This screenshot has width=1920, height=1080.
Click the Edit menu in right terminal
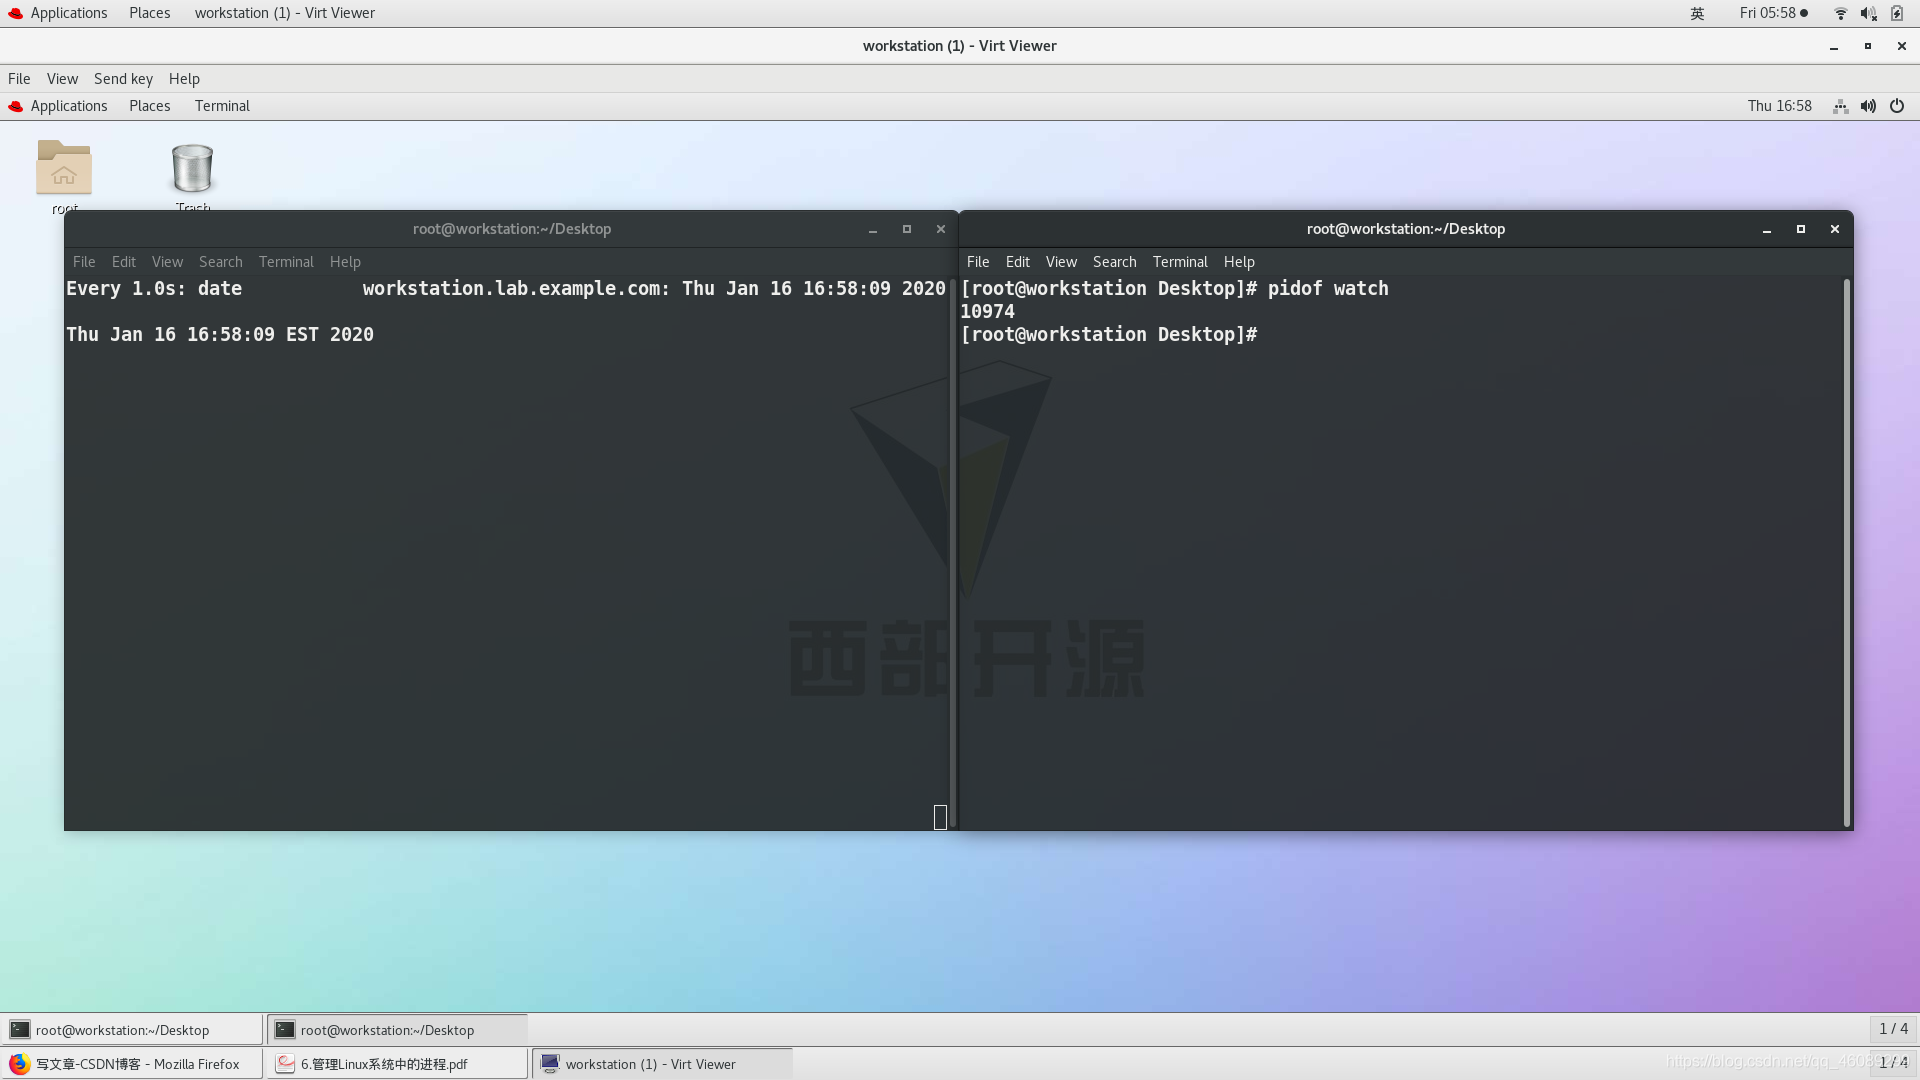(x=1018, y=261)
